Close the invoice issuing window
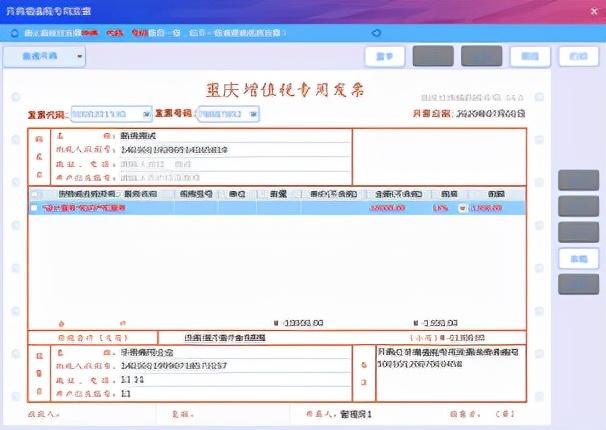This screenshot has height=430, width=606. point(594,12)
